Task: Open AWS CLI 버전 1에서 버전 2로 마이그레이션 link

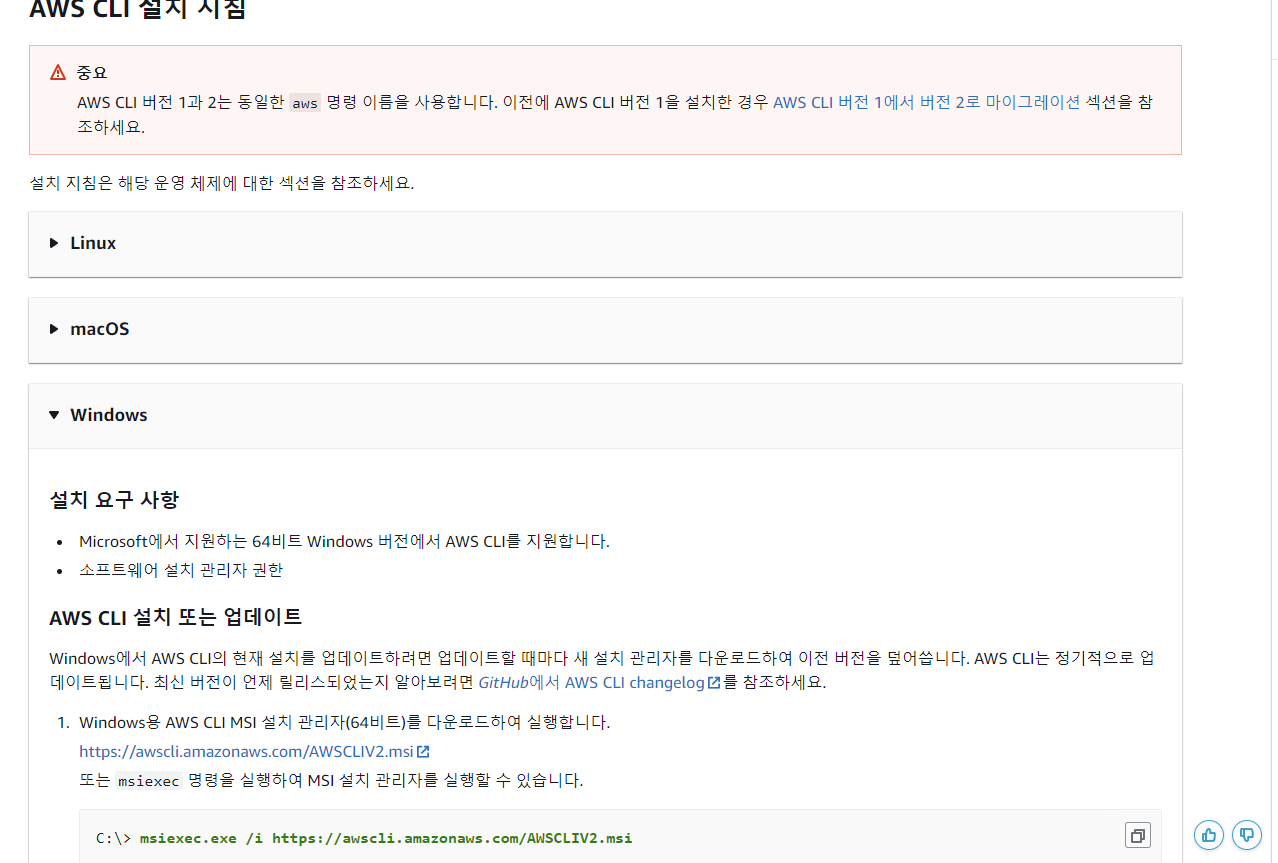Action: point(927,102)
